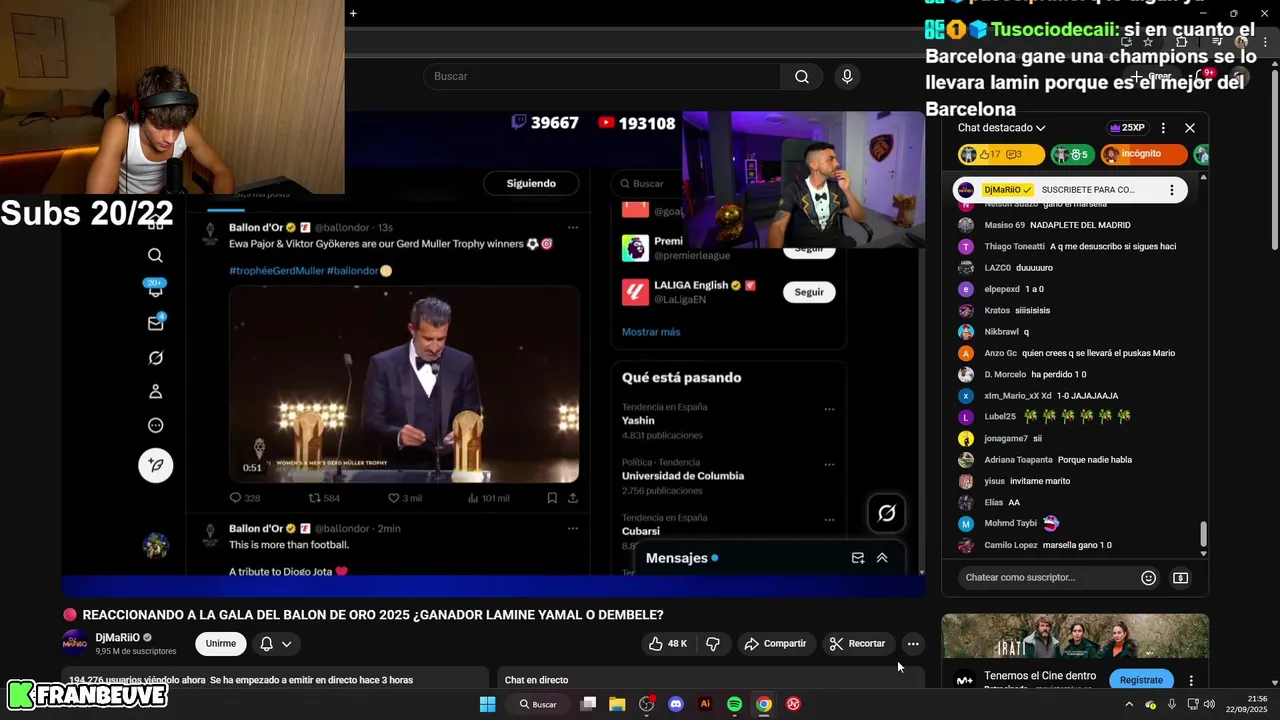This screenshot has width=1280, height=720.
Task: Toggle Seguir for LALIGA English
Action: 809,292
